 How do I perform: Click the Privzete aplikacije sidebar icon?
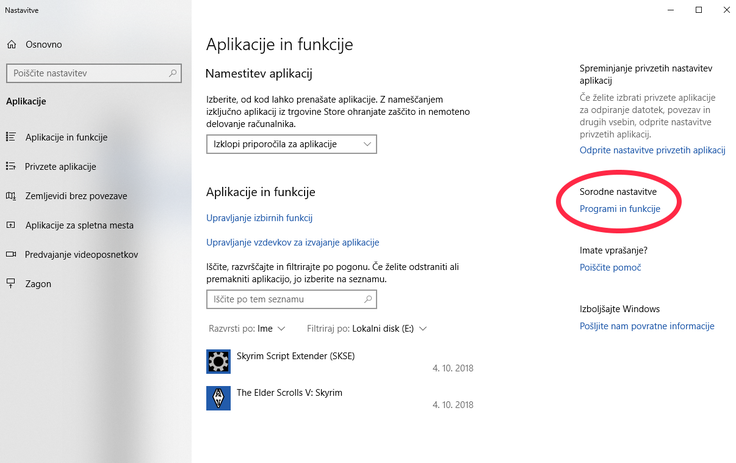click(11, 166)
